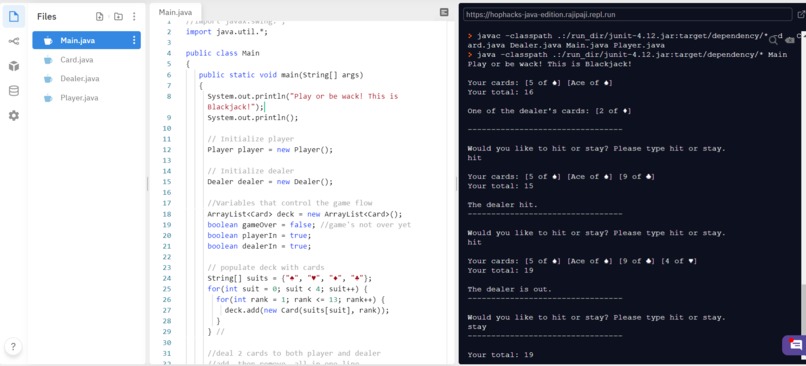Click 'public class Main' in the editor
The width and height of the screenshot is (806, 366).
coord(223,53)
